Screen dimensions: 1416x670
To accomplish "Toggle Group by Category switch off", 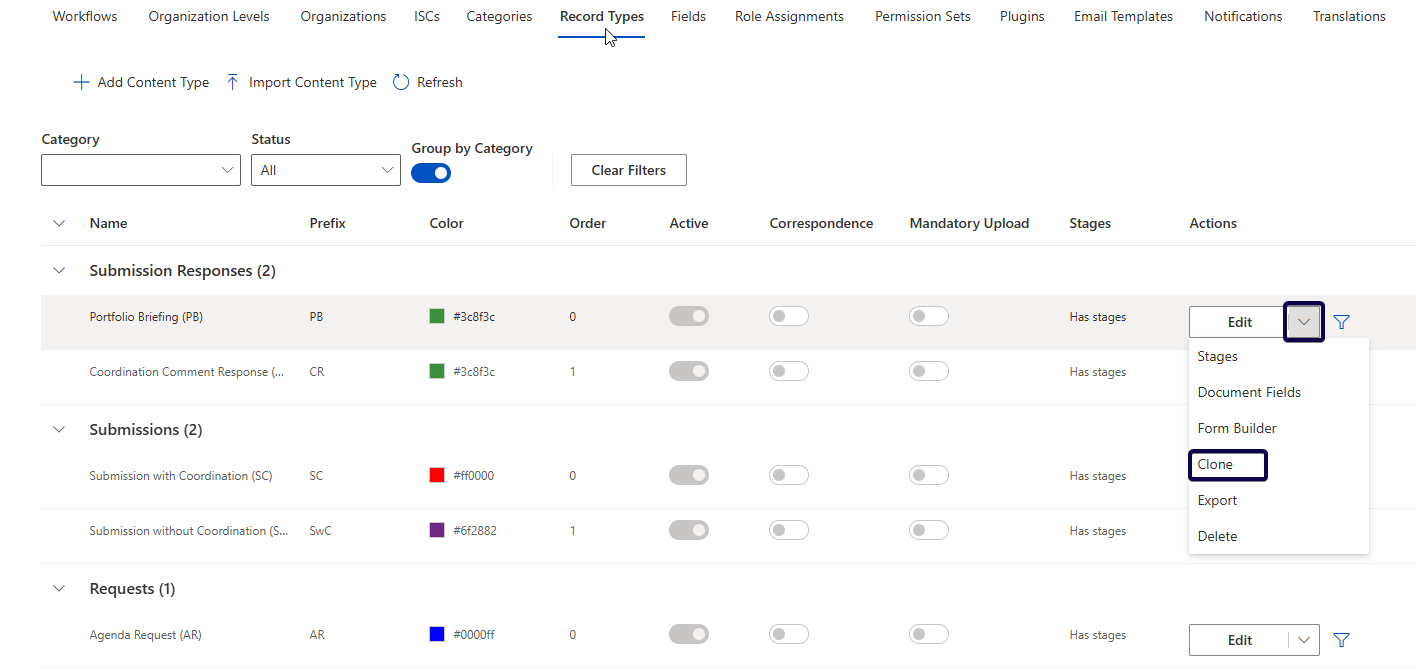I will coord(431,173).
